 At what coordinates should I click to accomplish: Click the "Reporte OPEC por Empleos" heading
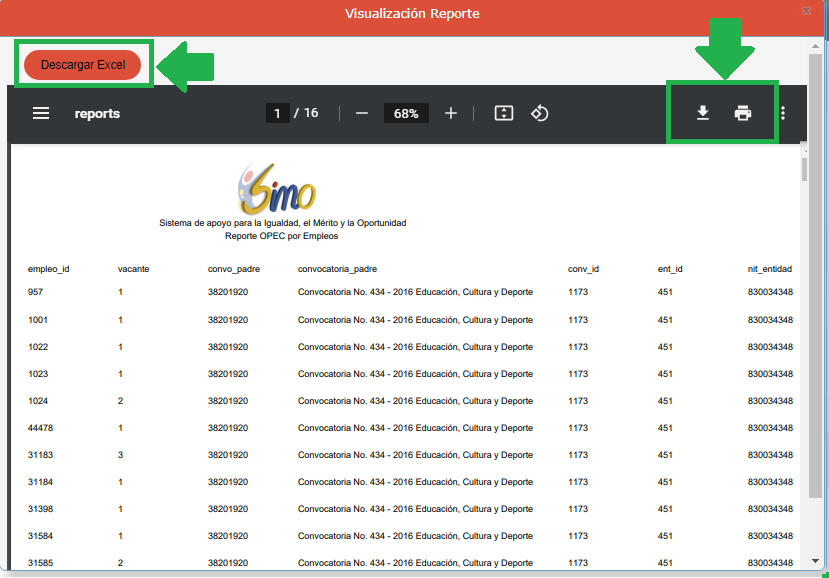click(x=282, y=236)
